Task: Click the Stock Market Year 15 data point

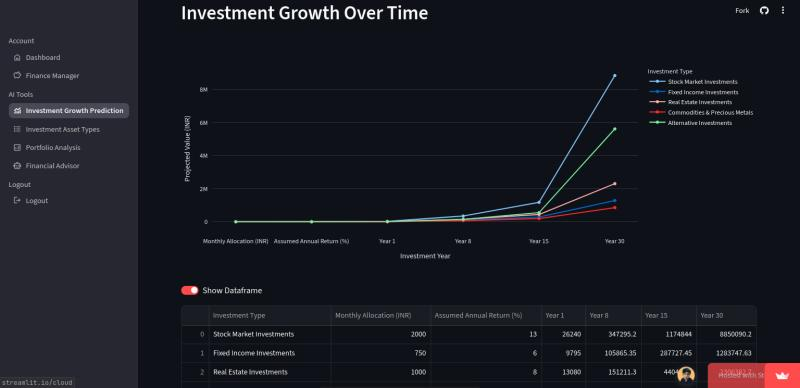Action: click(x=539, y=202)
